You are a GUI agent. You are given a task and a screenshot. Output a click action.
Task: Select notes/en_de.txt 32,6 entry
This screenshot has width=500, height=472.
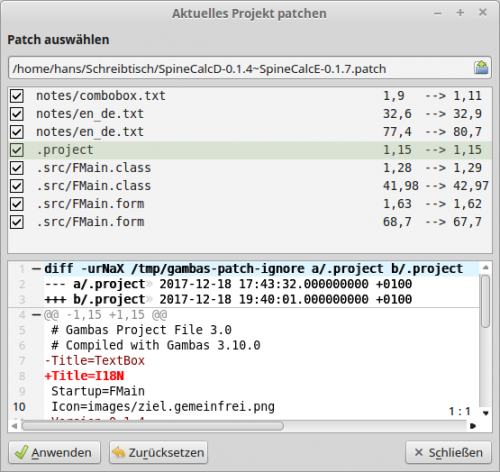pyautogui.click(x=250, y=114)
